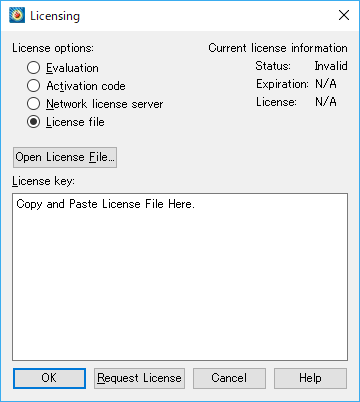Click the 'Evaluation' option label text
This screenshot has width=360, height=402.
[x=72, y=68]
